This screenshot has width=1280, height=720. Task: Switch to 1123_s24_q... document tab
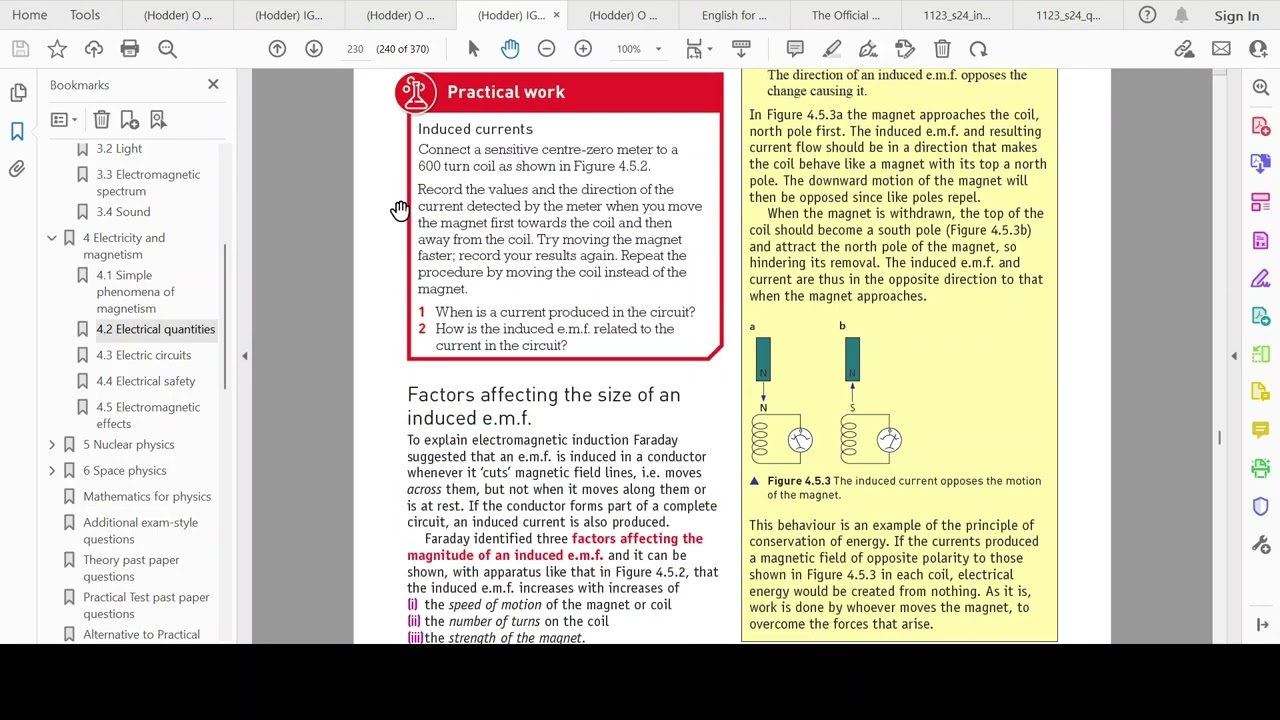[1068, 15]
